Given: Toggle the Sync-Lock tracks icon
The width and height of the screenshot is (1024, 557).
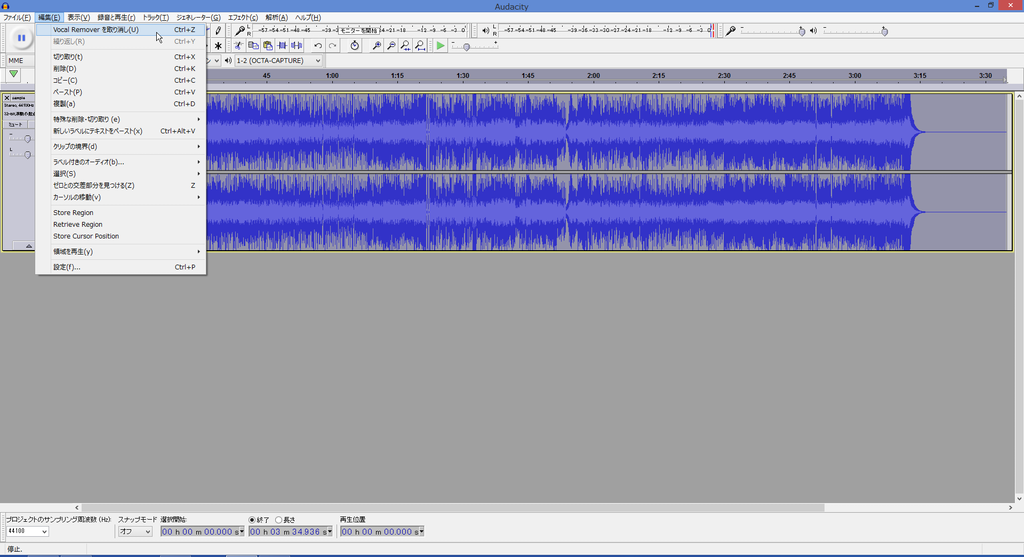Looking at the screenshot, I should (x=355, y=46).
